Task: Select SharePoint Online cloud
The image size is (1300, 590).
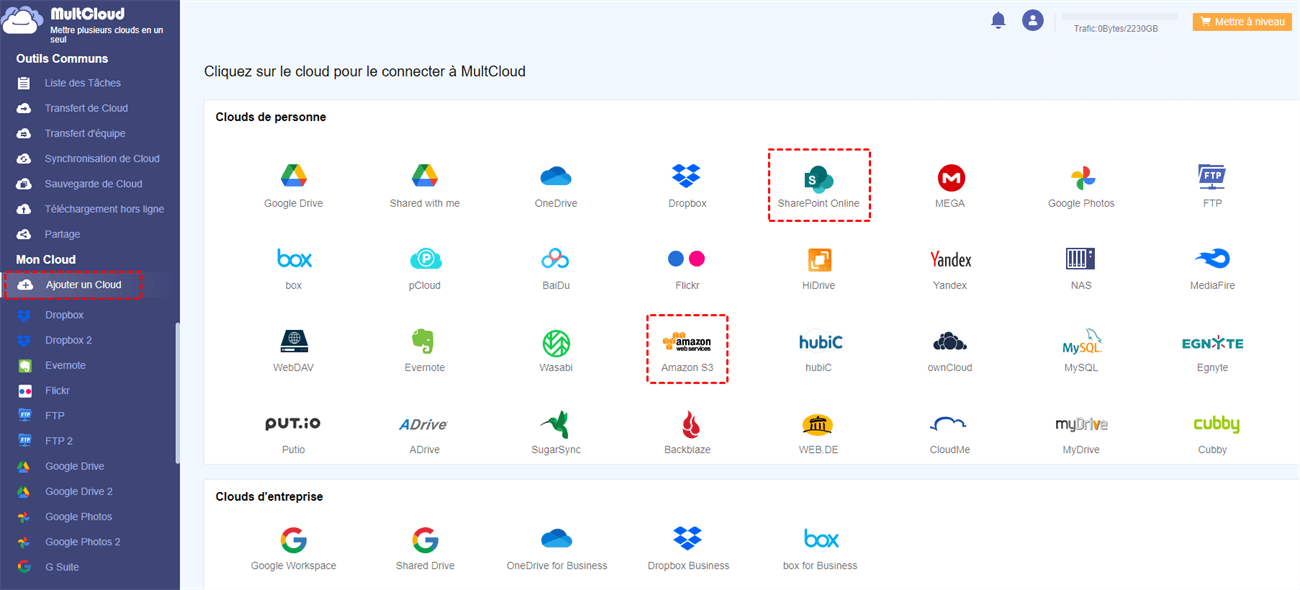Action: pos(819,186)
